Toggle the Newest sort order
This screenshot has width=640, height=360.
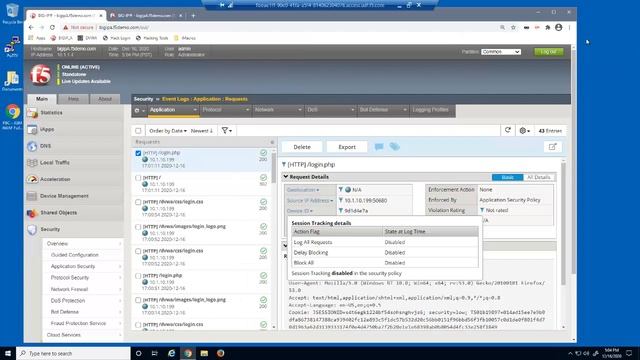pos(202,131)
